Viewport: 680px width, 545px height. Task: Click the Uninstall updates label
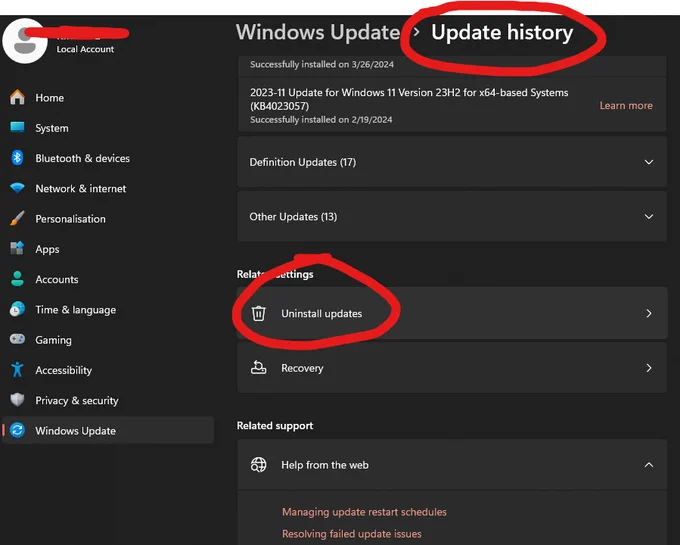[x=321, y=313]
